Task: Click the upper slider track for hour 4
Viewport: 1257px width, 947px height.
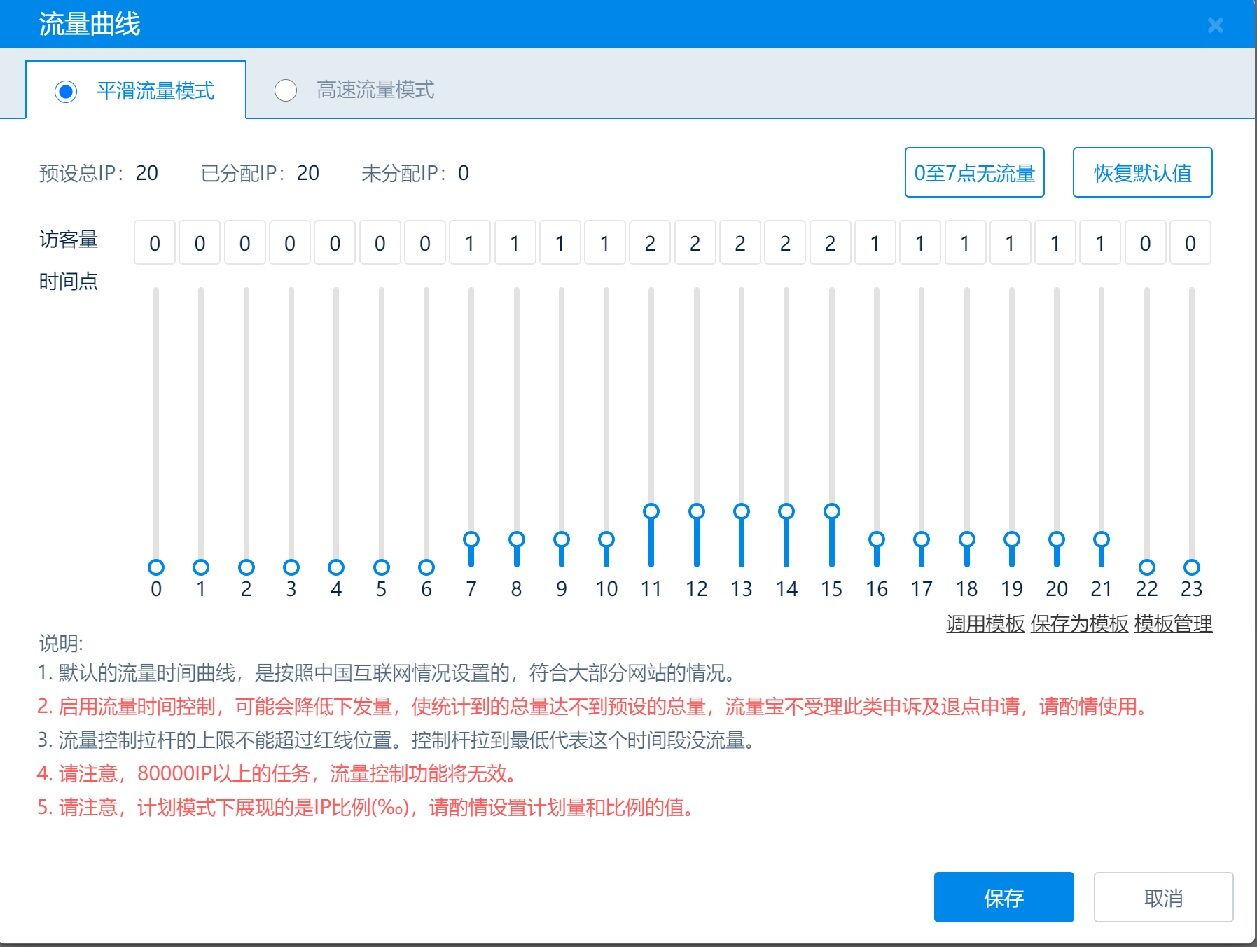Action: coord(336,380)
